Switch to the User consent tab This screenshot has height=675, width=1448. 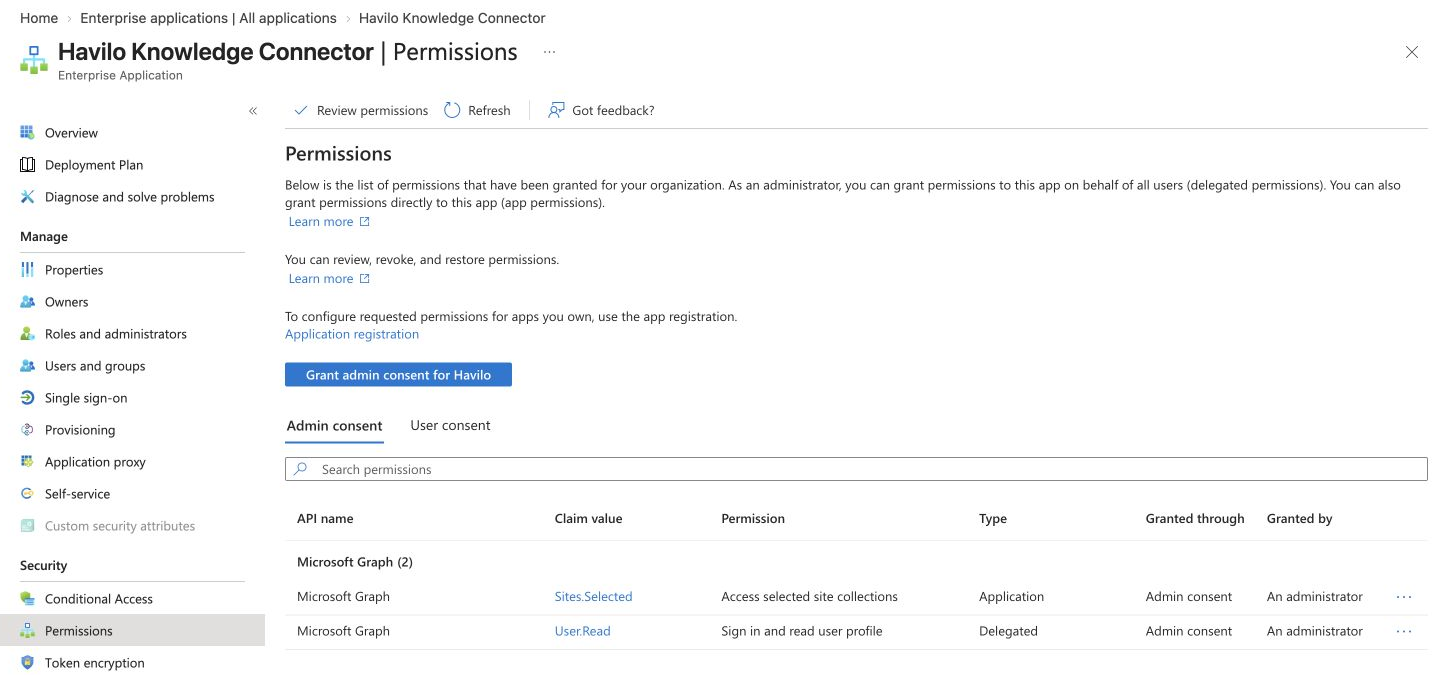(450, 426)
